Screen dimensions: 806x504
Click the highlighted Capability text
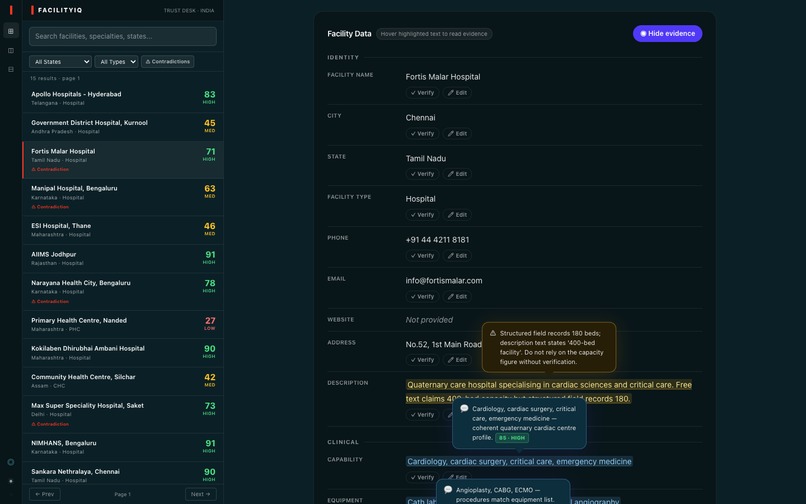coord(519,462)
